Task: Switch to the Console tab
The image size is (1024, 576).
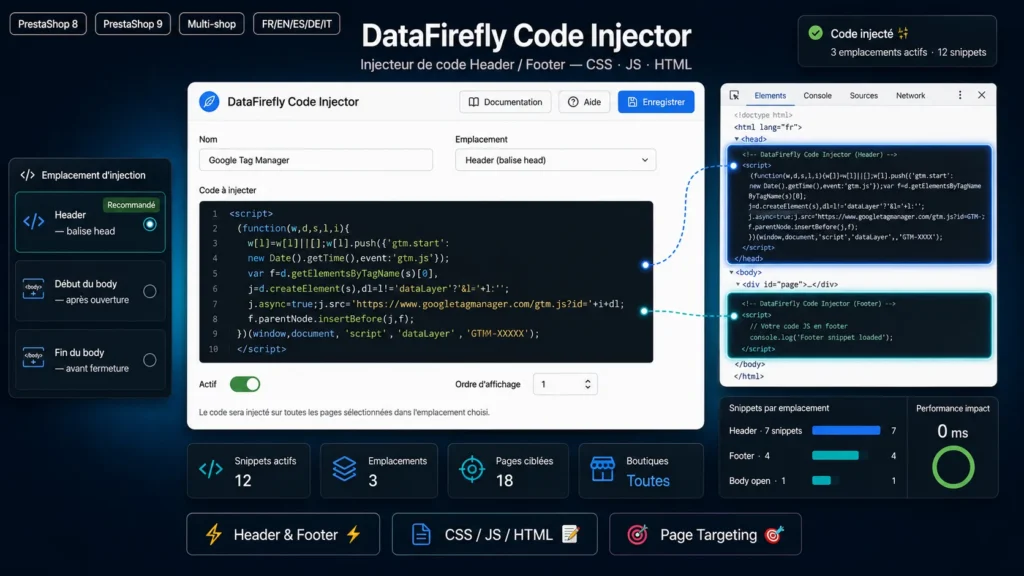Action: click(x=818, y=95)
